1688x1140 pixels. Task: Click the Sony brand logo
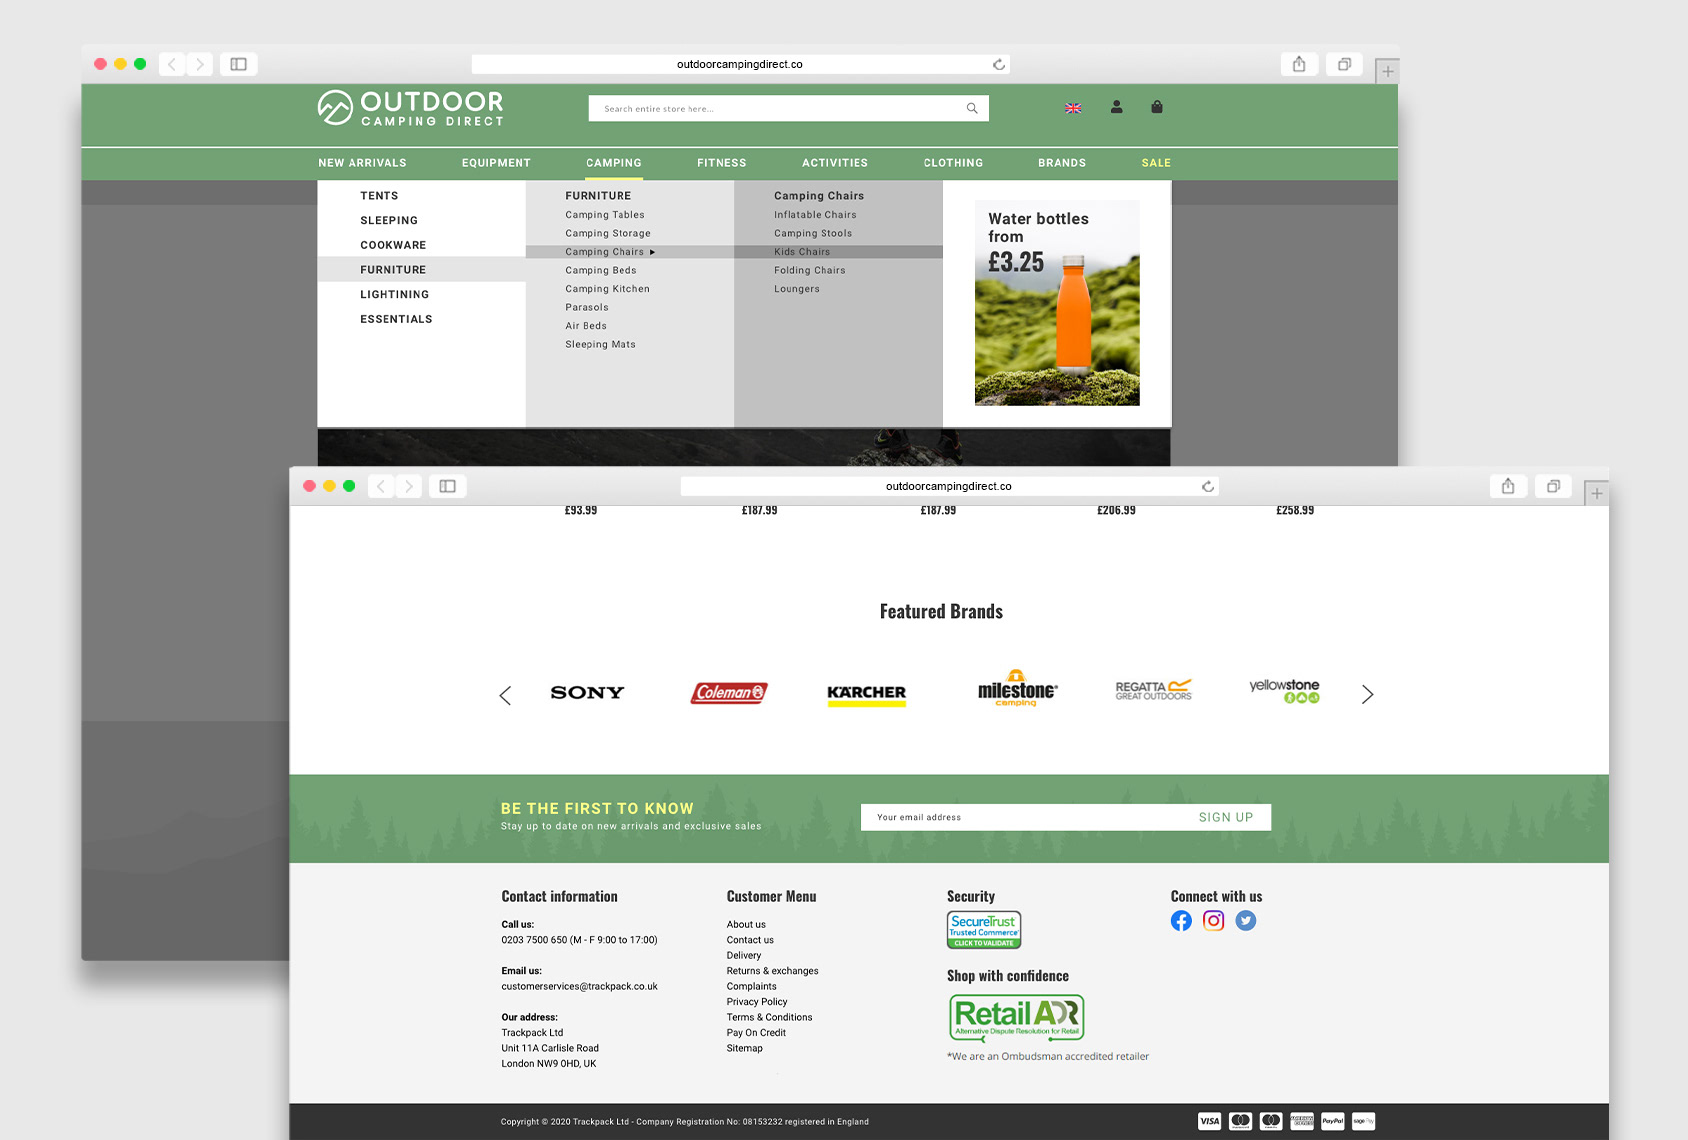click(x=587, y=692)
